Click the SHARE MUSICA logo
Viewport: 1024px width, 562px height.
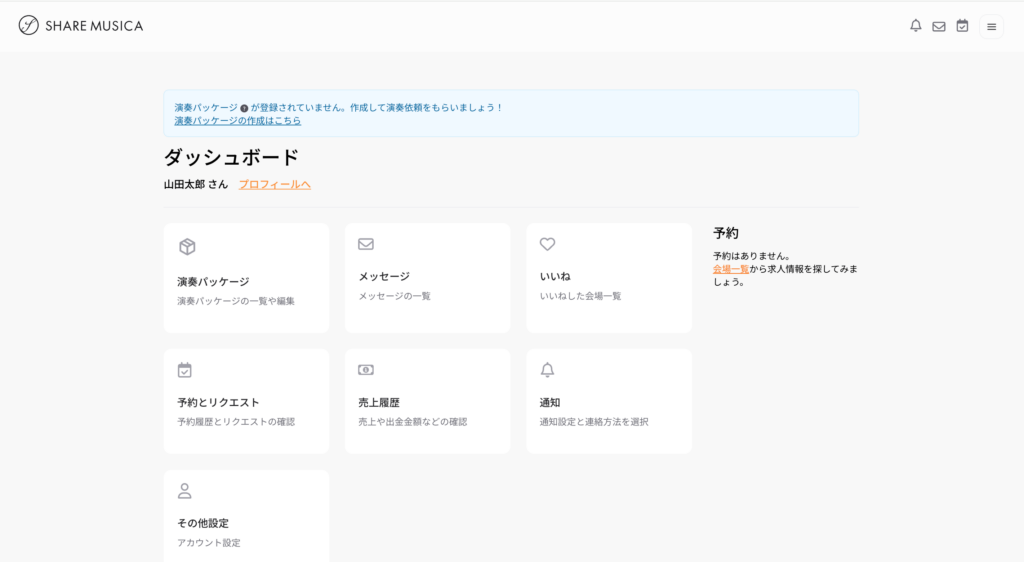81,26
